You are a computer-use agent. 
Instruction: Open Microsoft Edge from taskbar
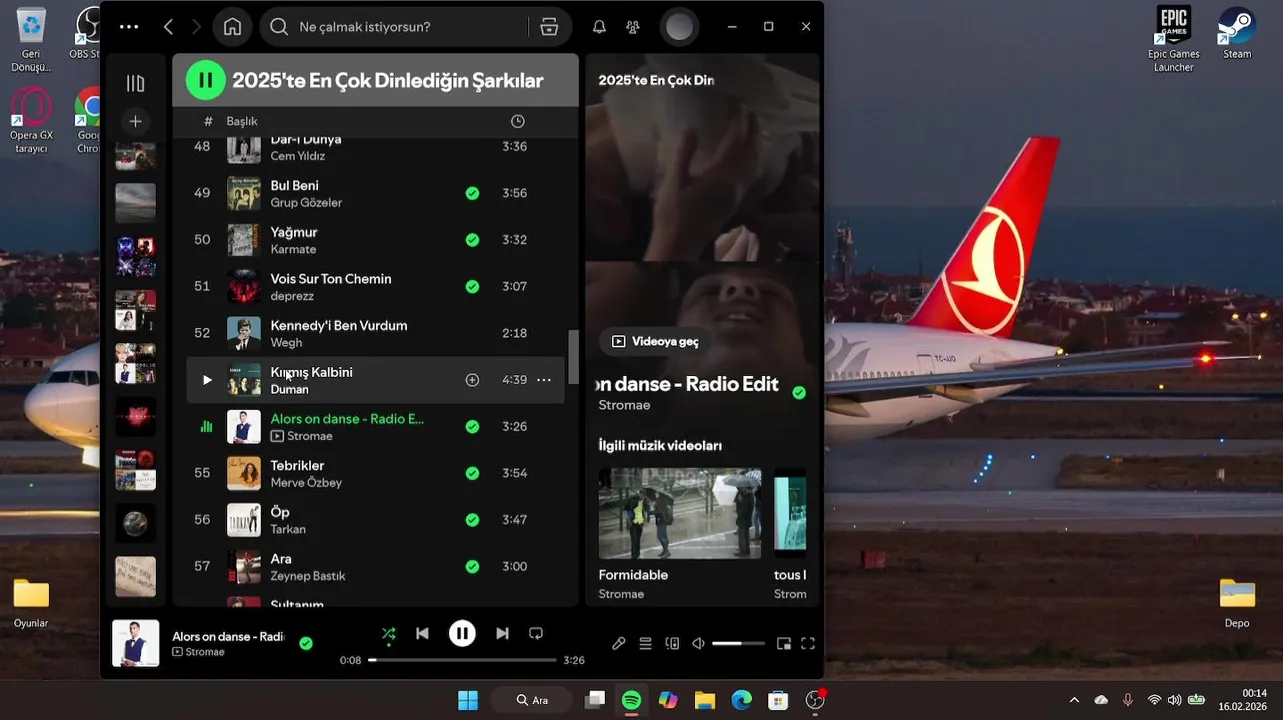pyautogui.click(x=741, y=700)
